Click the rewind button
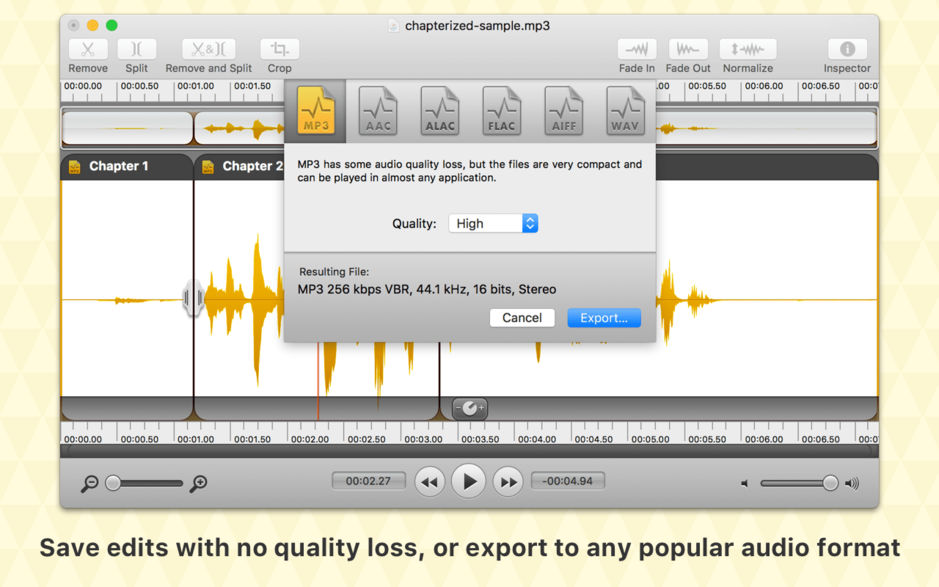Screen dimensions: 939x587 [x=429, y=482]
